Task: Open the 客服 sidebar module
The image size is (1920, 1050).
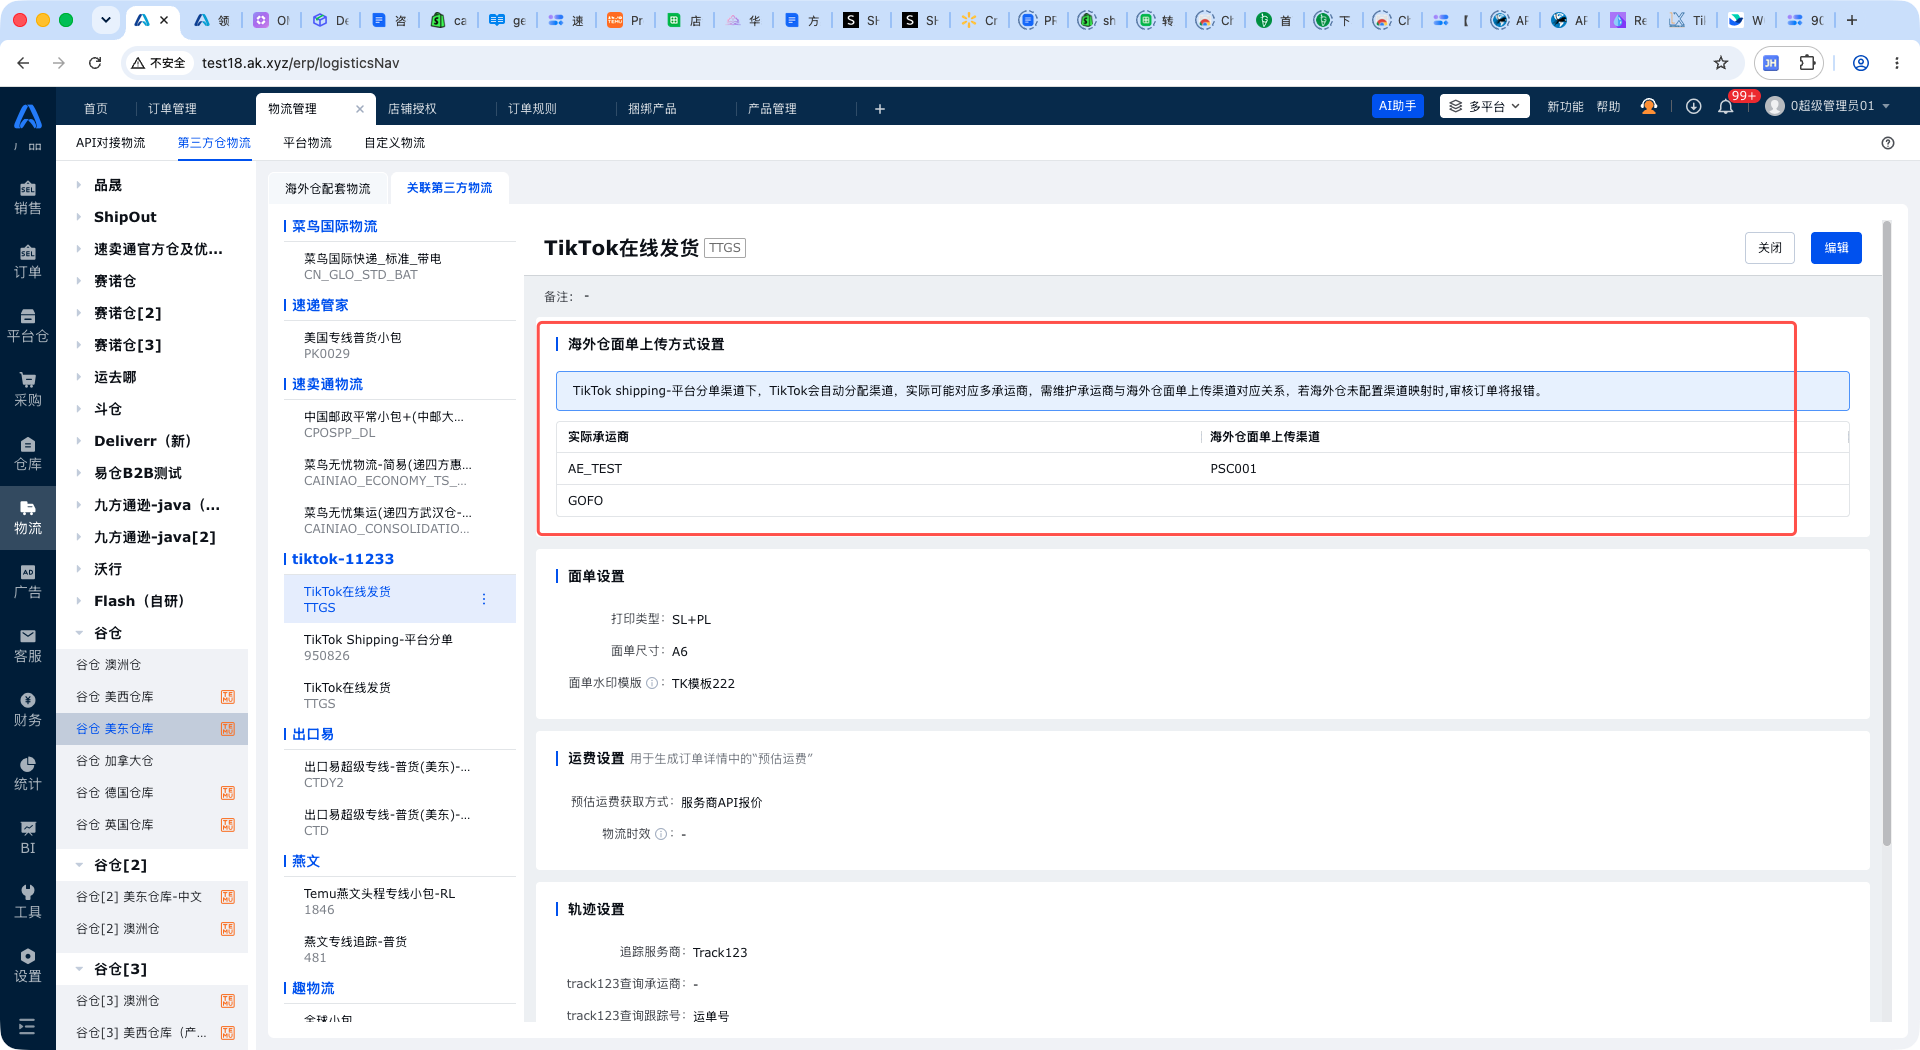Action: 28,646
